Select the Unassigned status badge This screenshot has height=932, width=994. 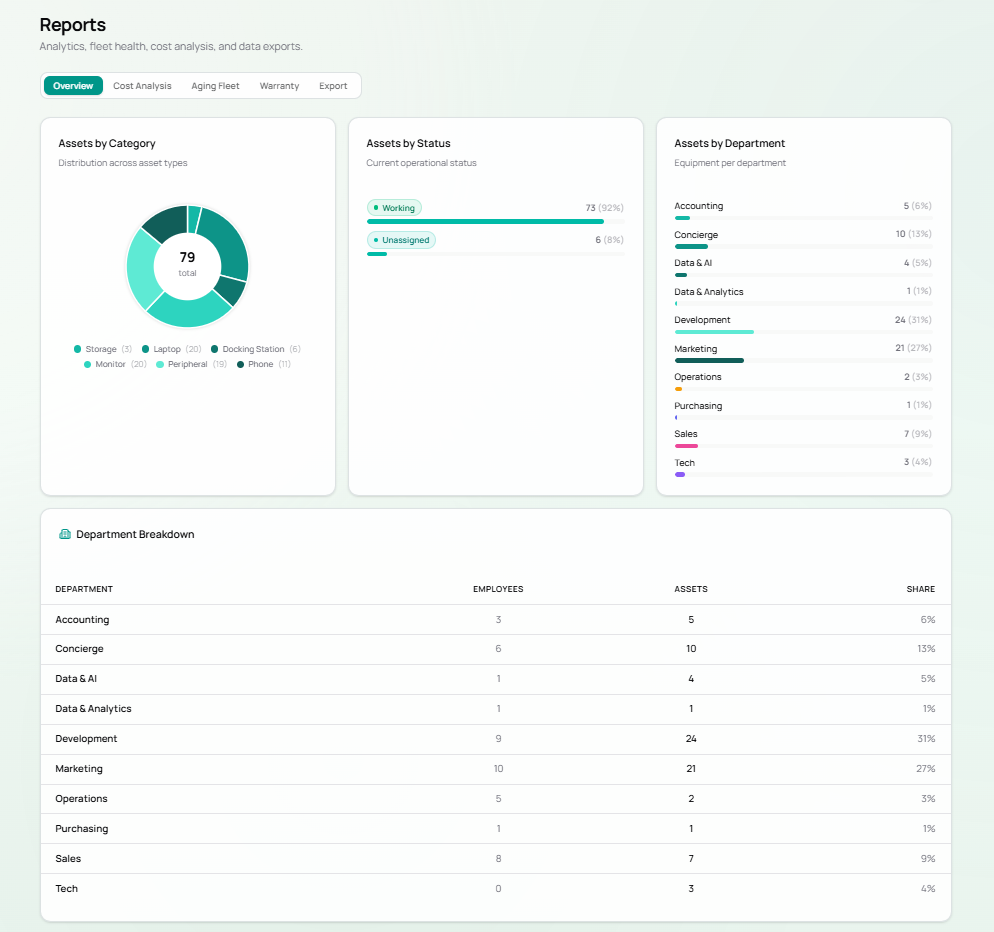pyautogui.click(x=401, y=240)
